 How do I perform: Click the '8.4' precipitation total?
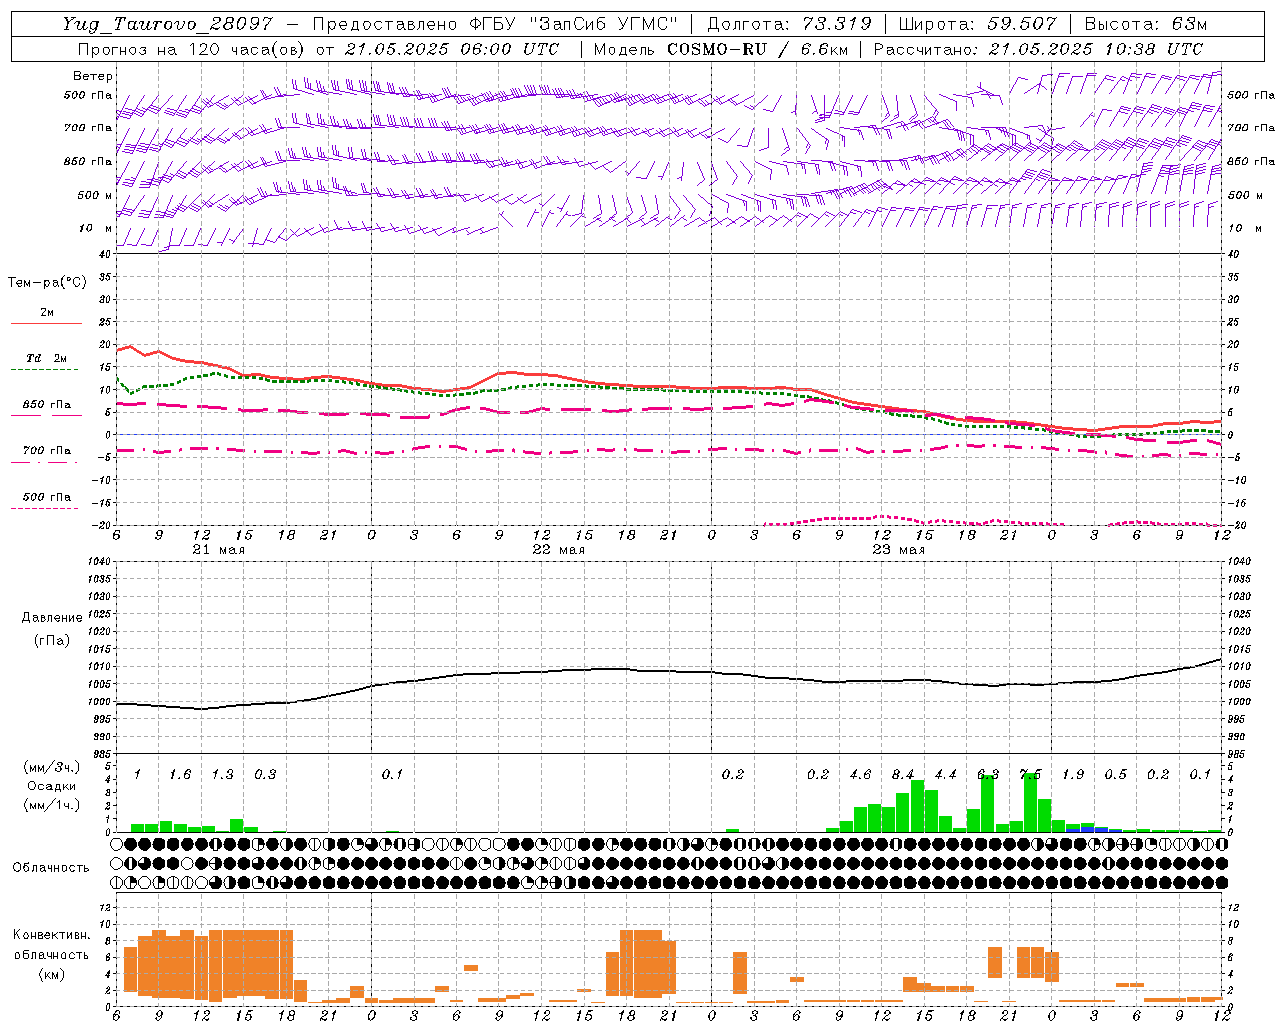pos(903,774)
